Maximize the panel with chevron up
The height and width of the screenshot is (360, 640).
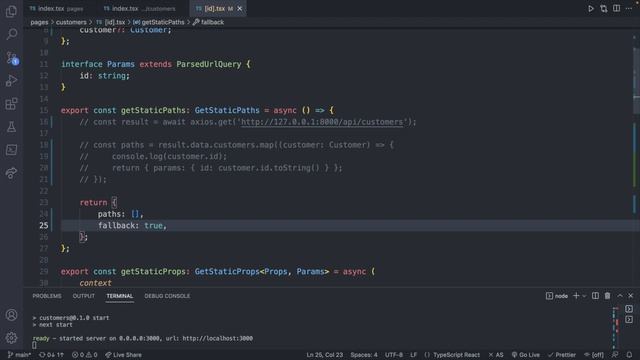(620, 296)
